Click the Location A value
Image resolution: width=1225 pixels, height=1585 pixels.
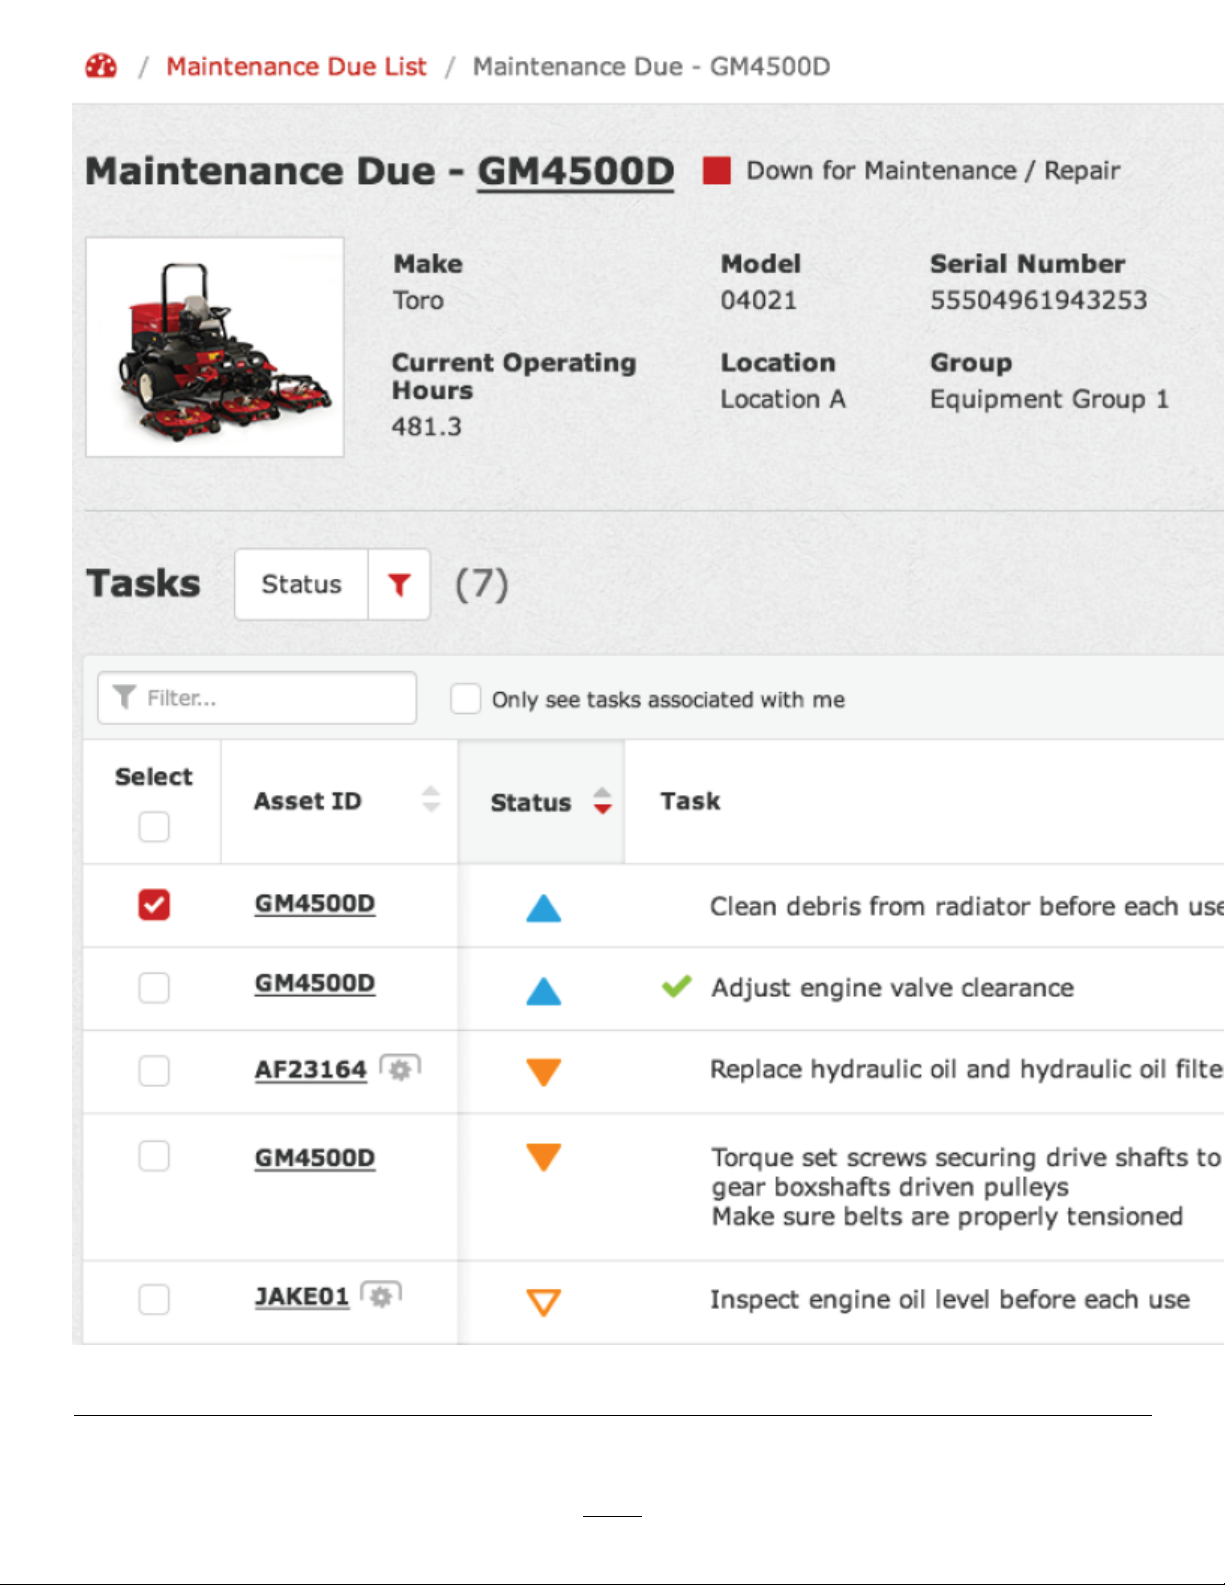pos(783,399)
